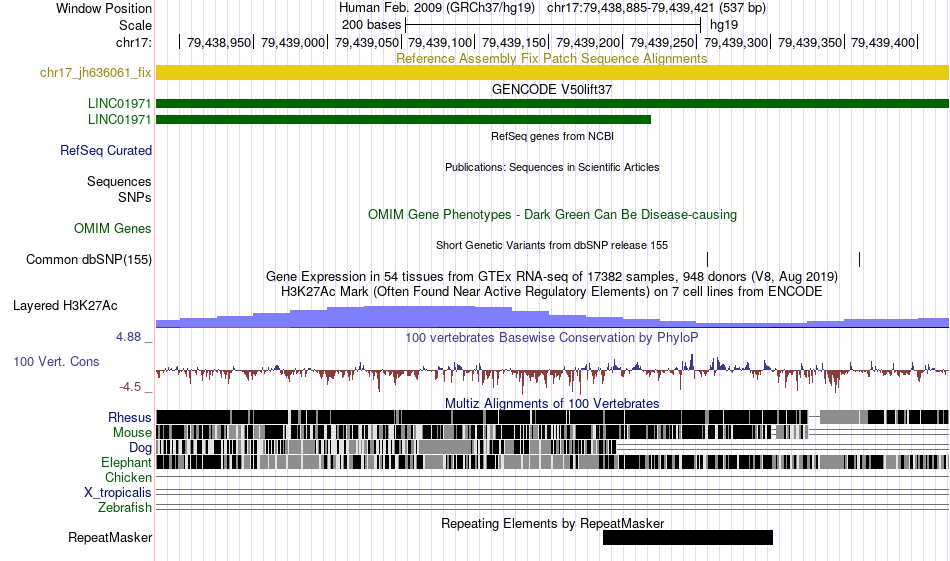The width and height of the screenshot is (950, 561).
Task: Click the RepeatMasker track label
Action: 110,537
